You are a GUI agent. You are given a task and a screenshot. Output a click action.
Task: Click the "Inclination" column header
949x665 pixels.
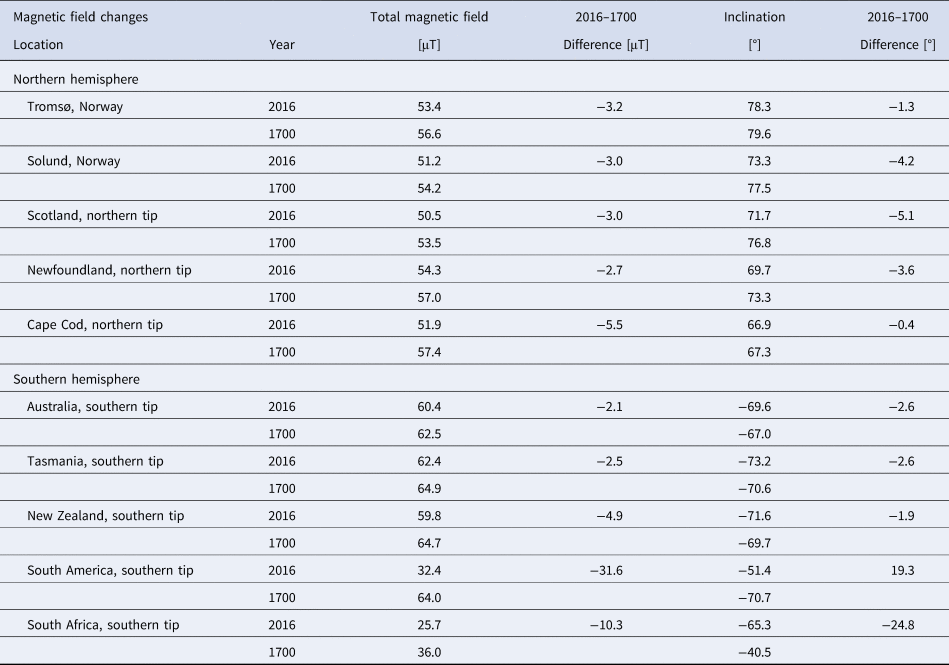[x=754, y=17]
